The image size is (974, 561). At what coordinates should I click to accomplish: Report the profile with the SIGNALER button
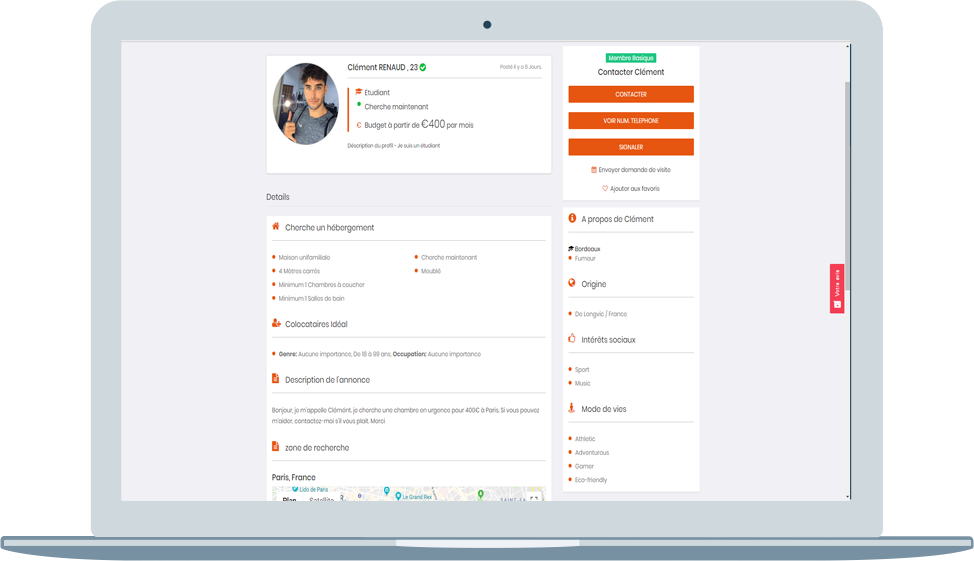(631, 147)
